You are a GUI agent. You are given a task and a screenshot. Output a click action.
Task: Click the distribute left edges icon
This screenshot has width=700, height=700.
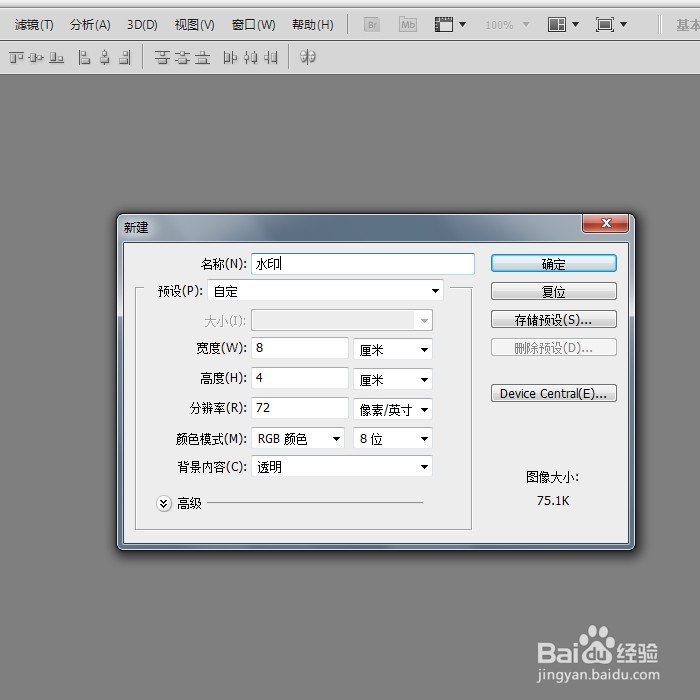pos(230,57)
